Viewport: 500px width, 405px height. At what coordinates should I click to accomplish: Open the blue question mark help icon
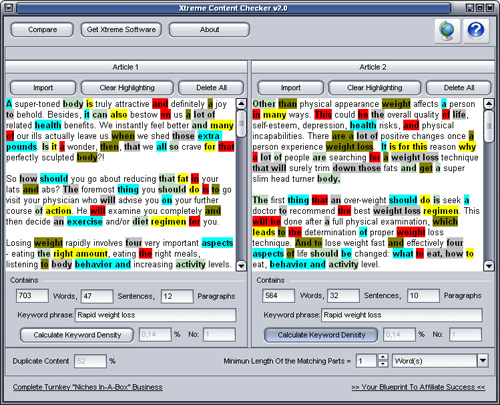pos(476,31)
